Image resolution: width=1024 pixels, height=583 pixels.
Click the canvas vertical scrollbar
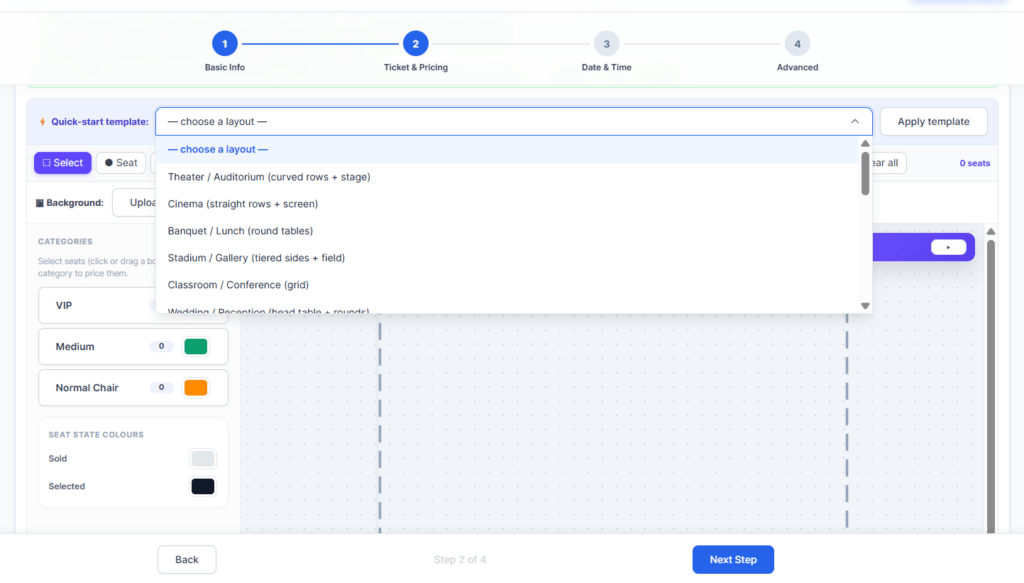pyautogui.click(x=991, y=386)
